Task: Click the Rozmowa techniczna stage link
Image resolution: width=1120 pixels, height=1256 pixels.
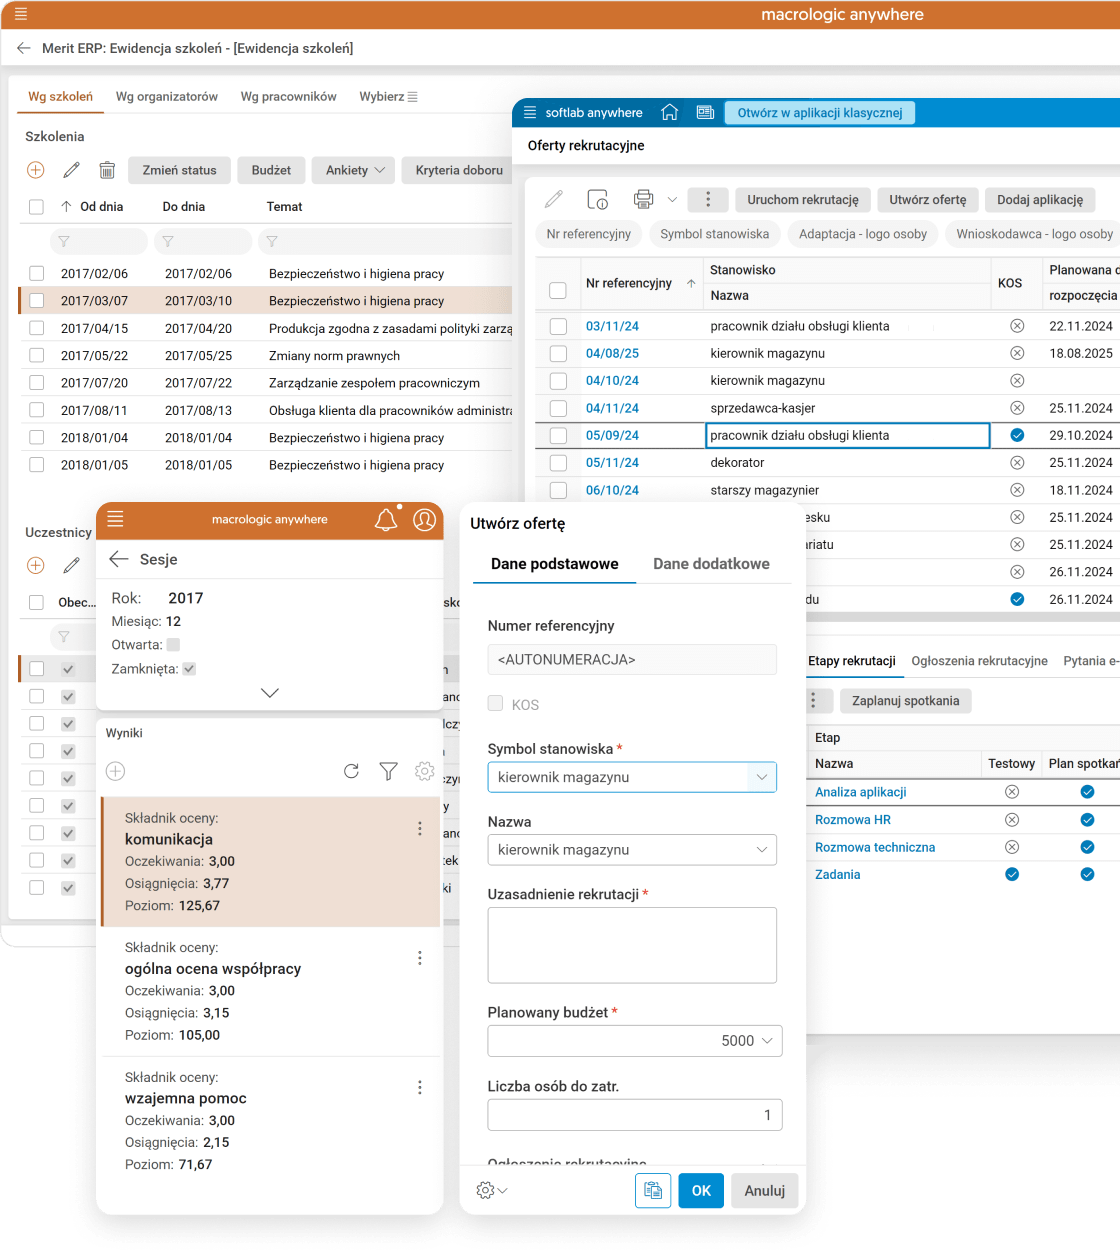Action: 875,847
